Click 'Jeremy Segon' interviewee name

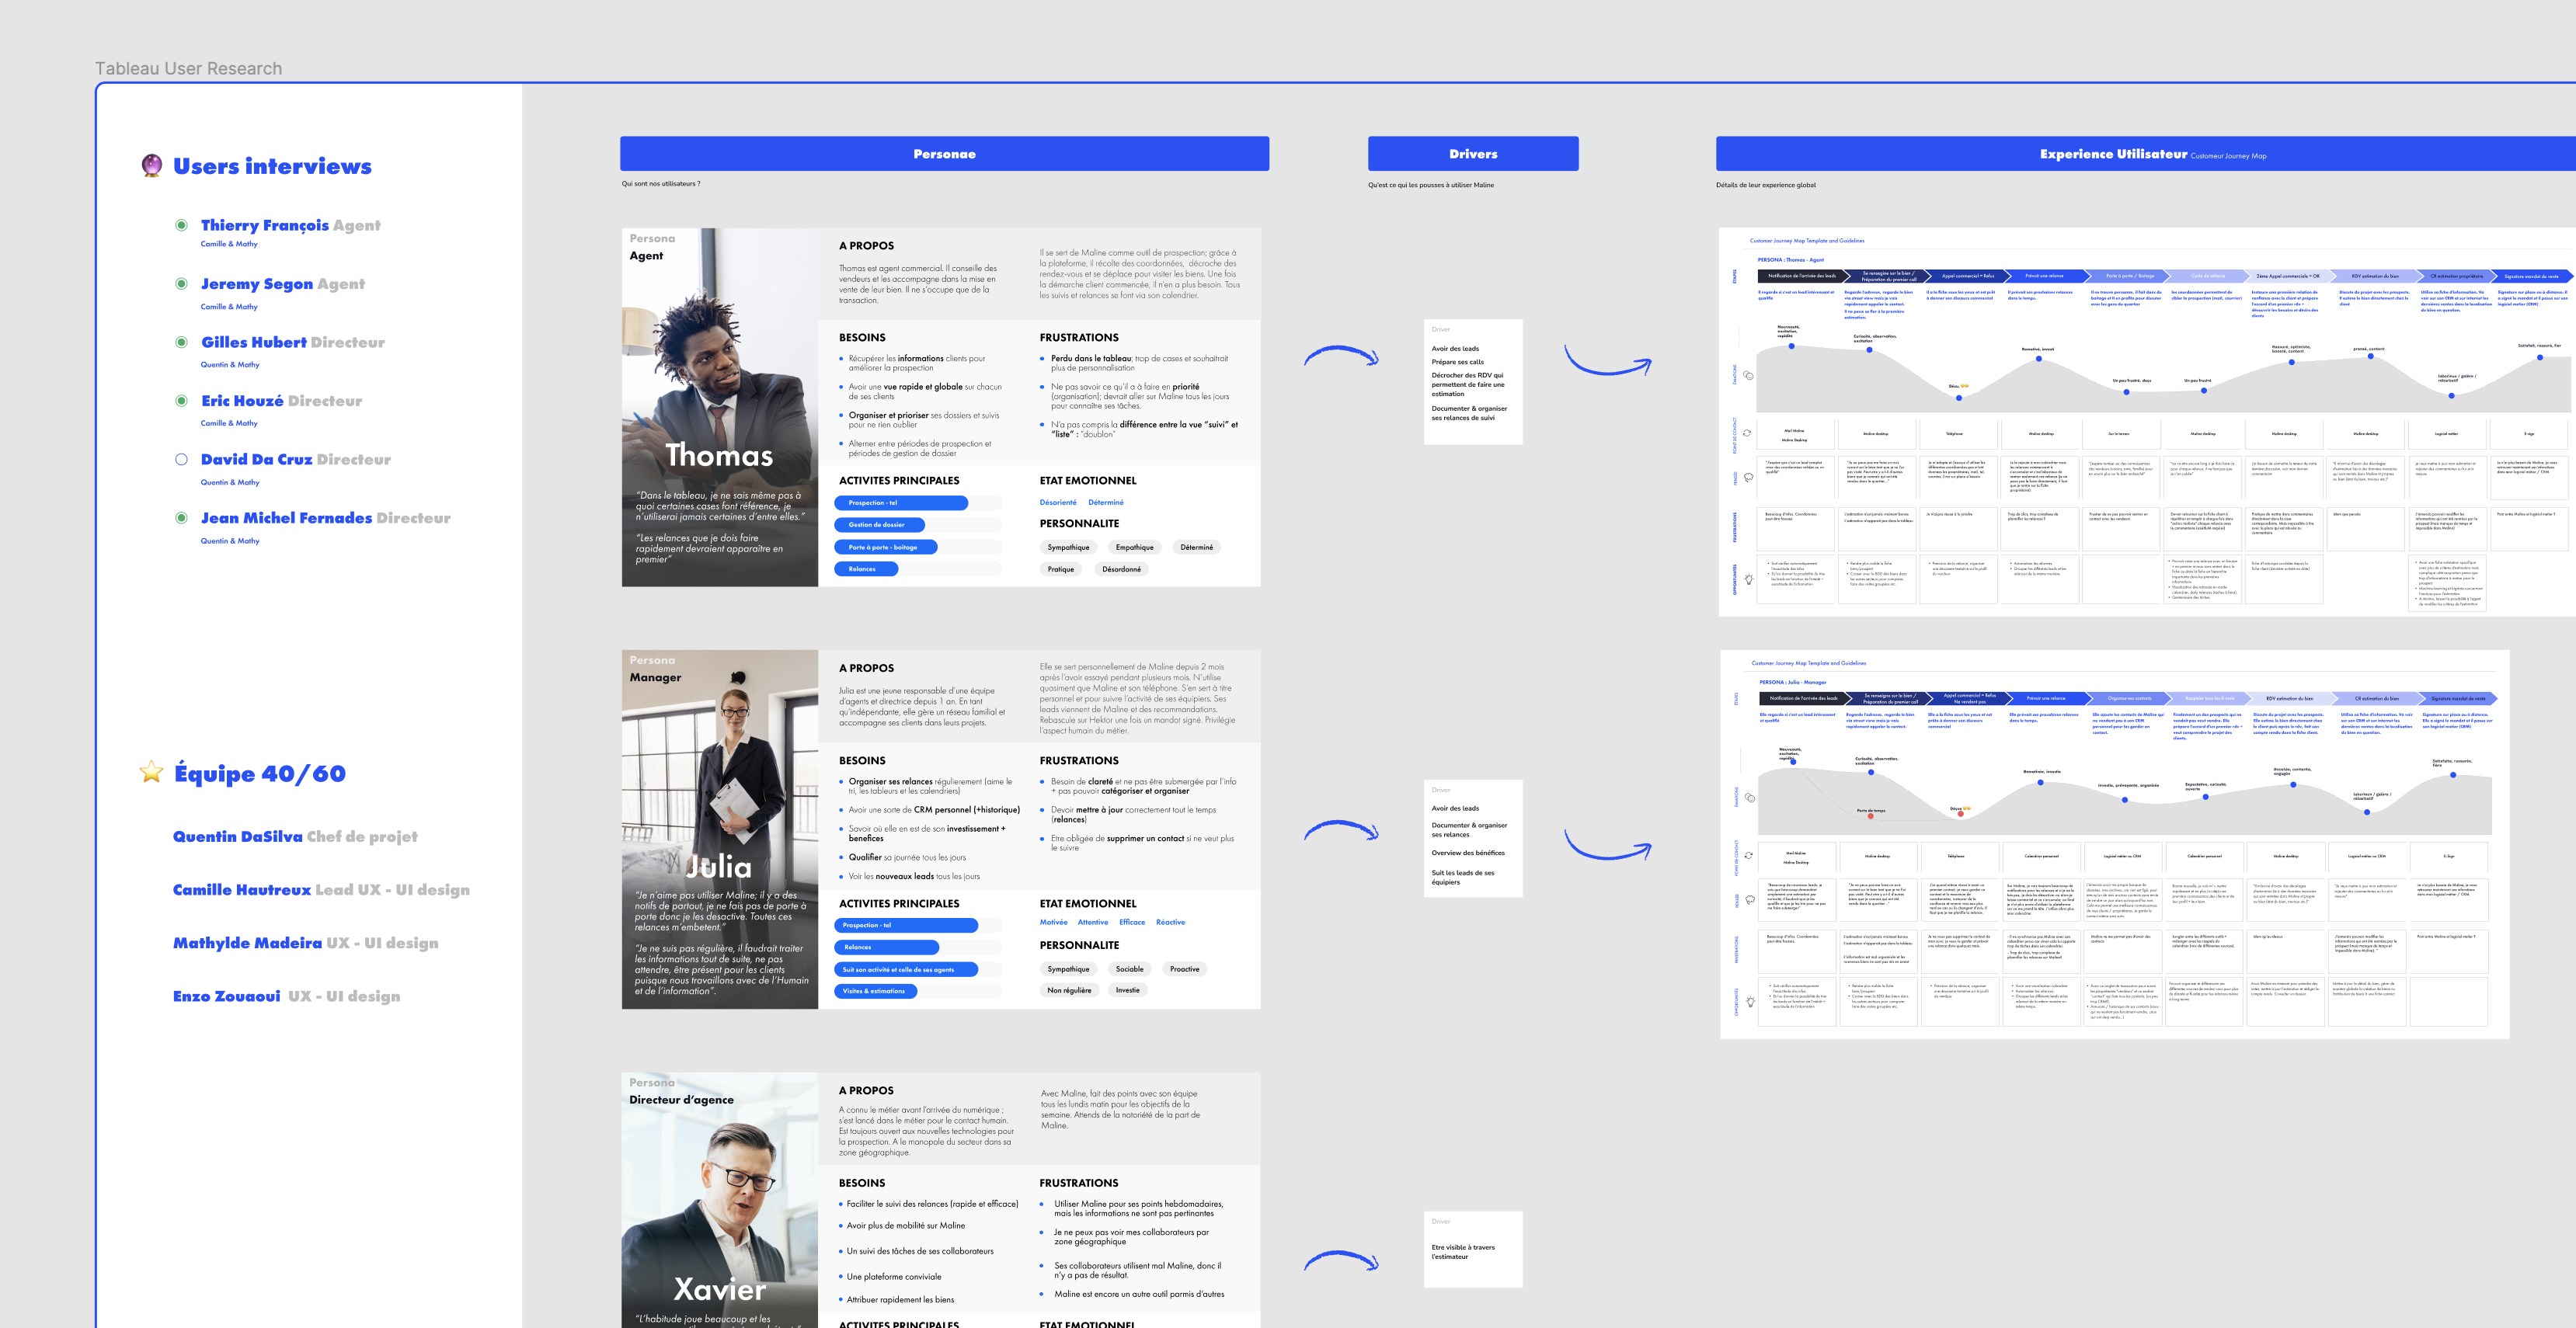[257, 284]
